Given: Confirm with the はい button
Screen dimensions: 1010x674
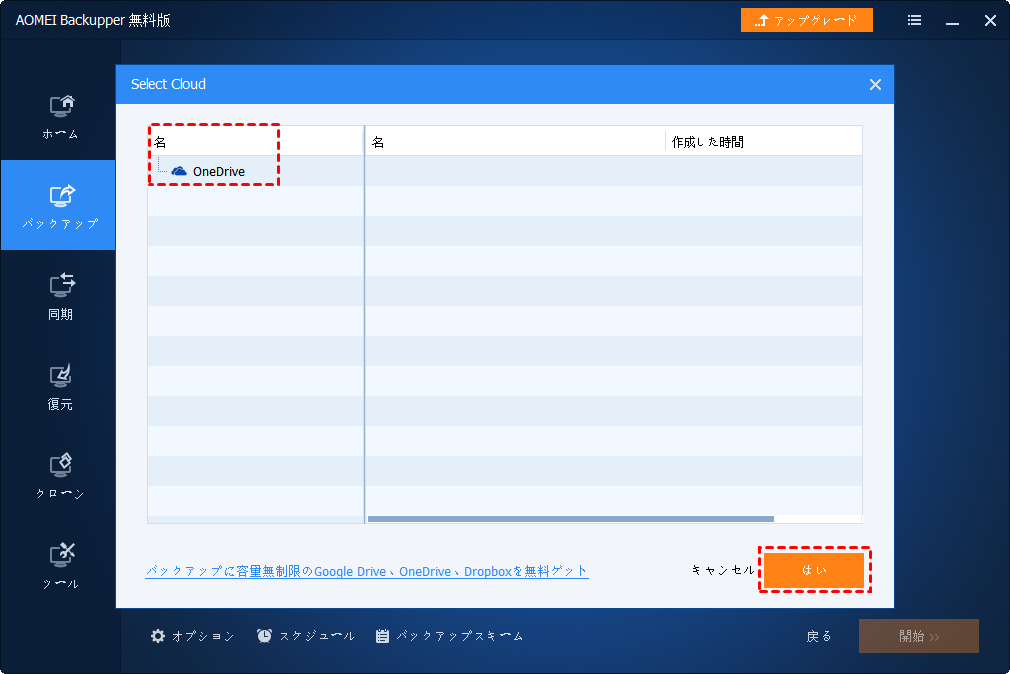Looking at the screenshot, I should [815, 570].
